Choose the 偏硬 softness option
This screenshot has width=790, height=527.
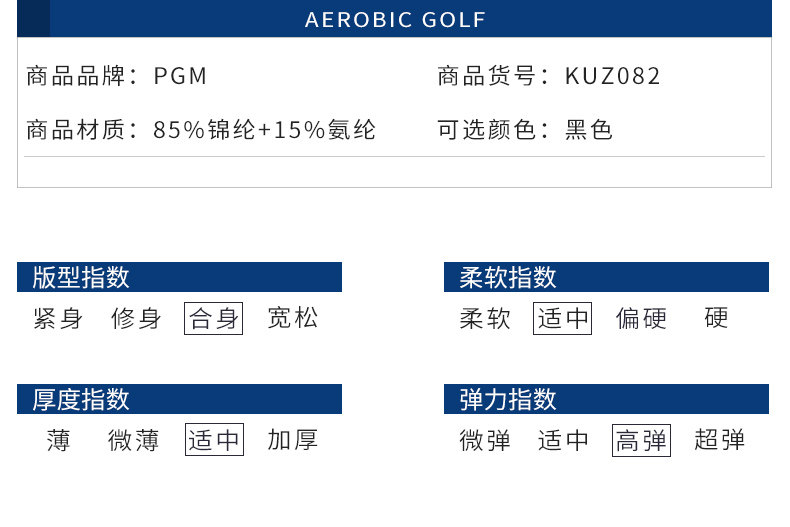point(641,319)
